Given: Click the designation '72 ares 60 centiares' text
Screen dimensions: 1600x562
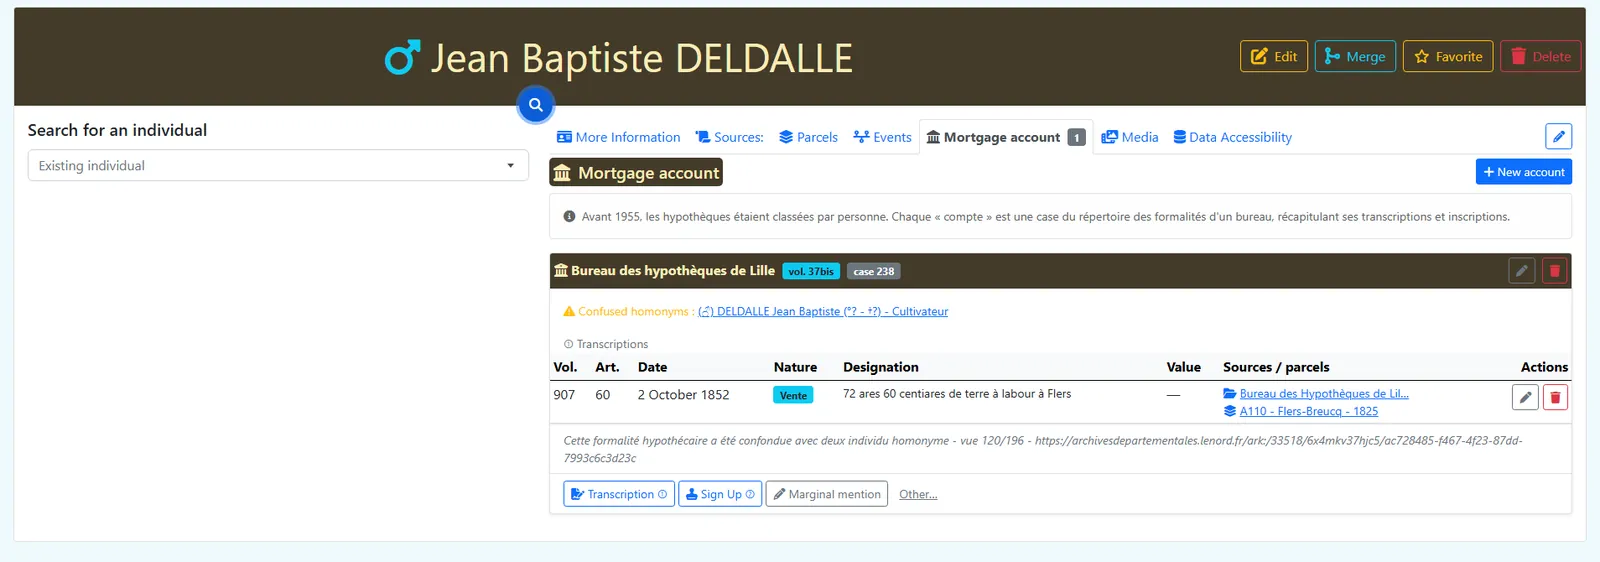Looking at the screenshot, I should click(957, 394).
